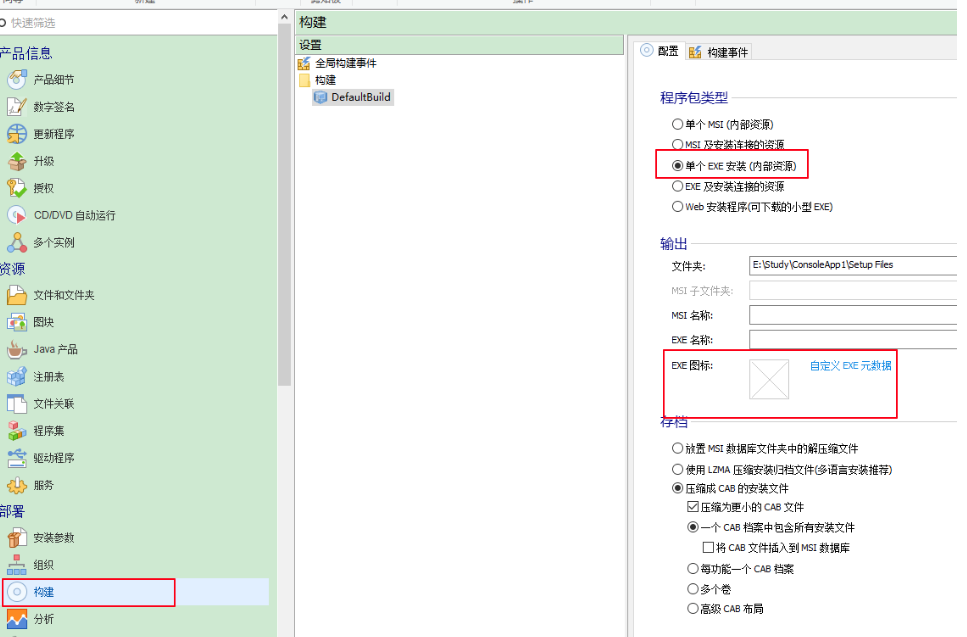Image resolution: width=967 pixels, height=637 pixels.
Task: Open the 文件关联 icon
Action: coord(17,404)
